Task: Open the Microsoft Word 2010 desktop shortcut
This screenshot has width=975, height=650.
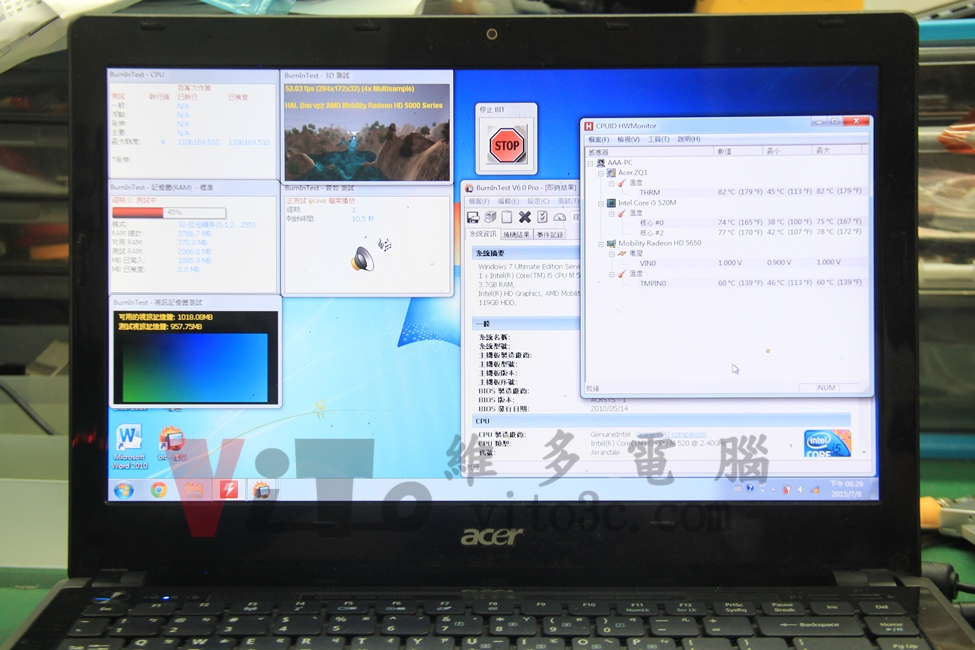Action: (129, 447)
